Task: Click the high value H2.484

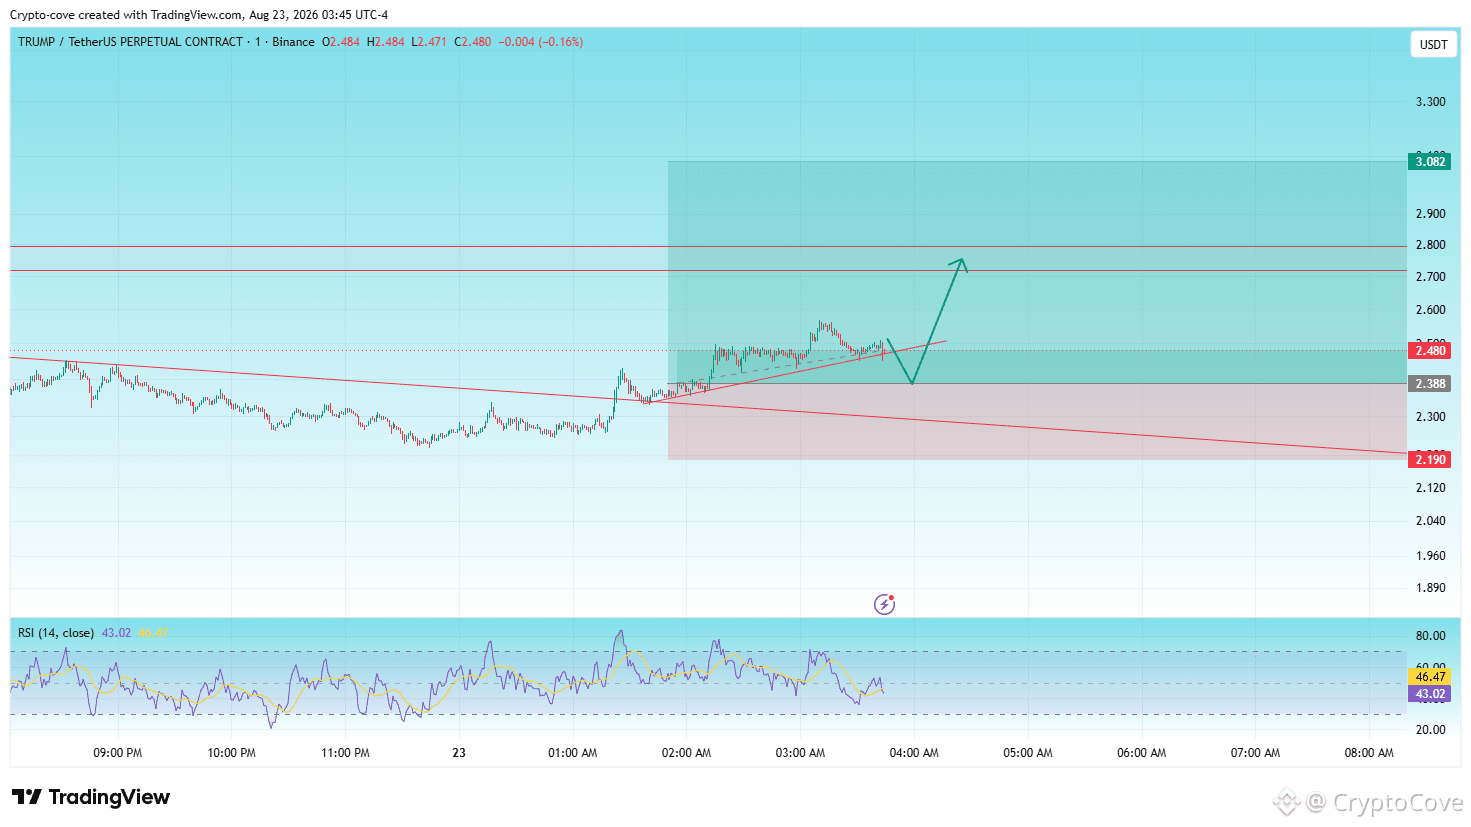Action: [x=386, y=42]
